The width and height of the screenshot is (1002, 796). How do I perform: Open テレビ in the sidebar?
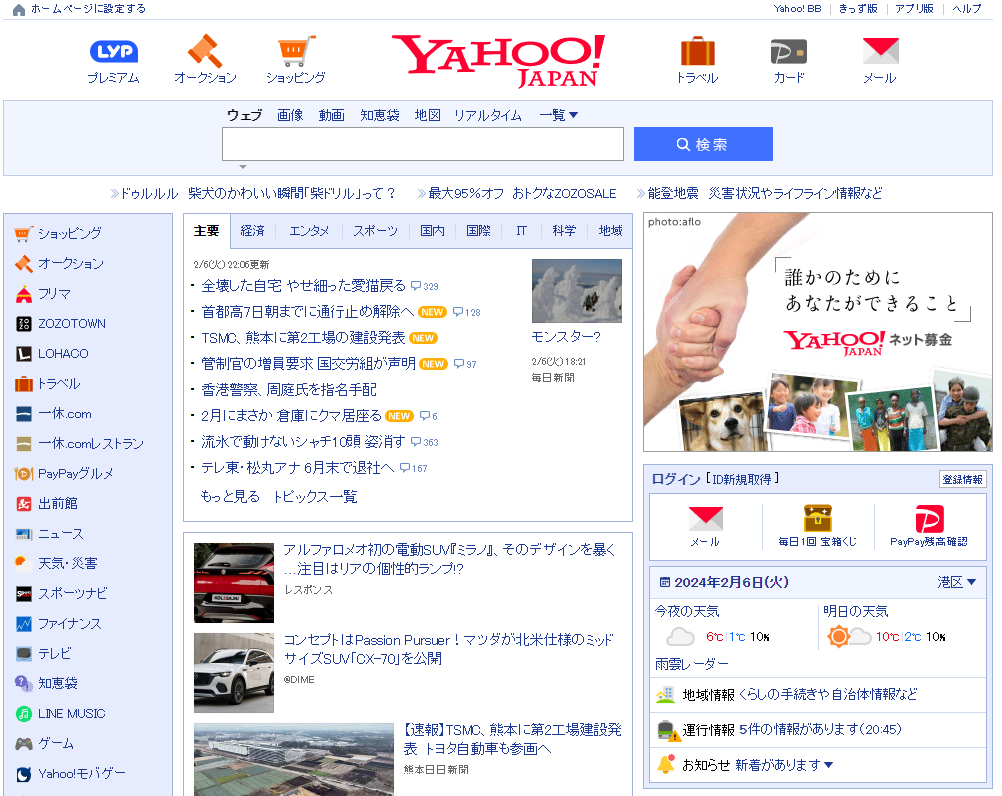click(55, 654)
